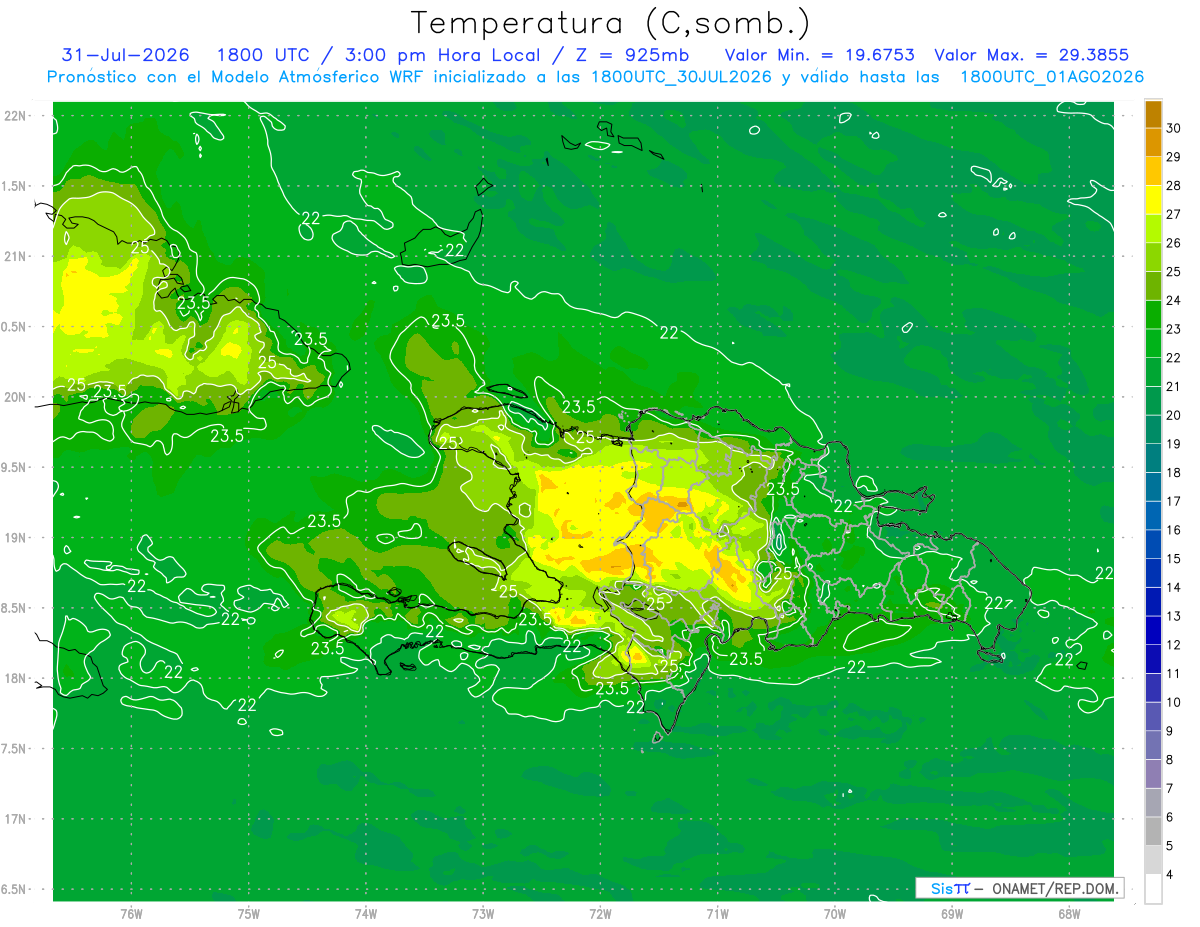Click the legend value 30
This screenshot has width=1200, height=927.
[x=1174, y=128]
